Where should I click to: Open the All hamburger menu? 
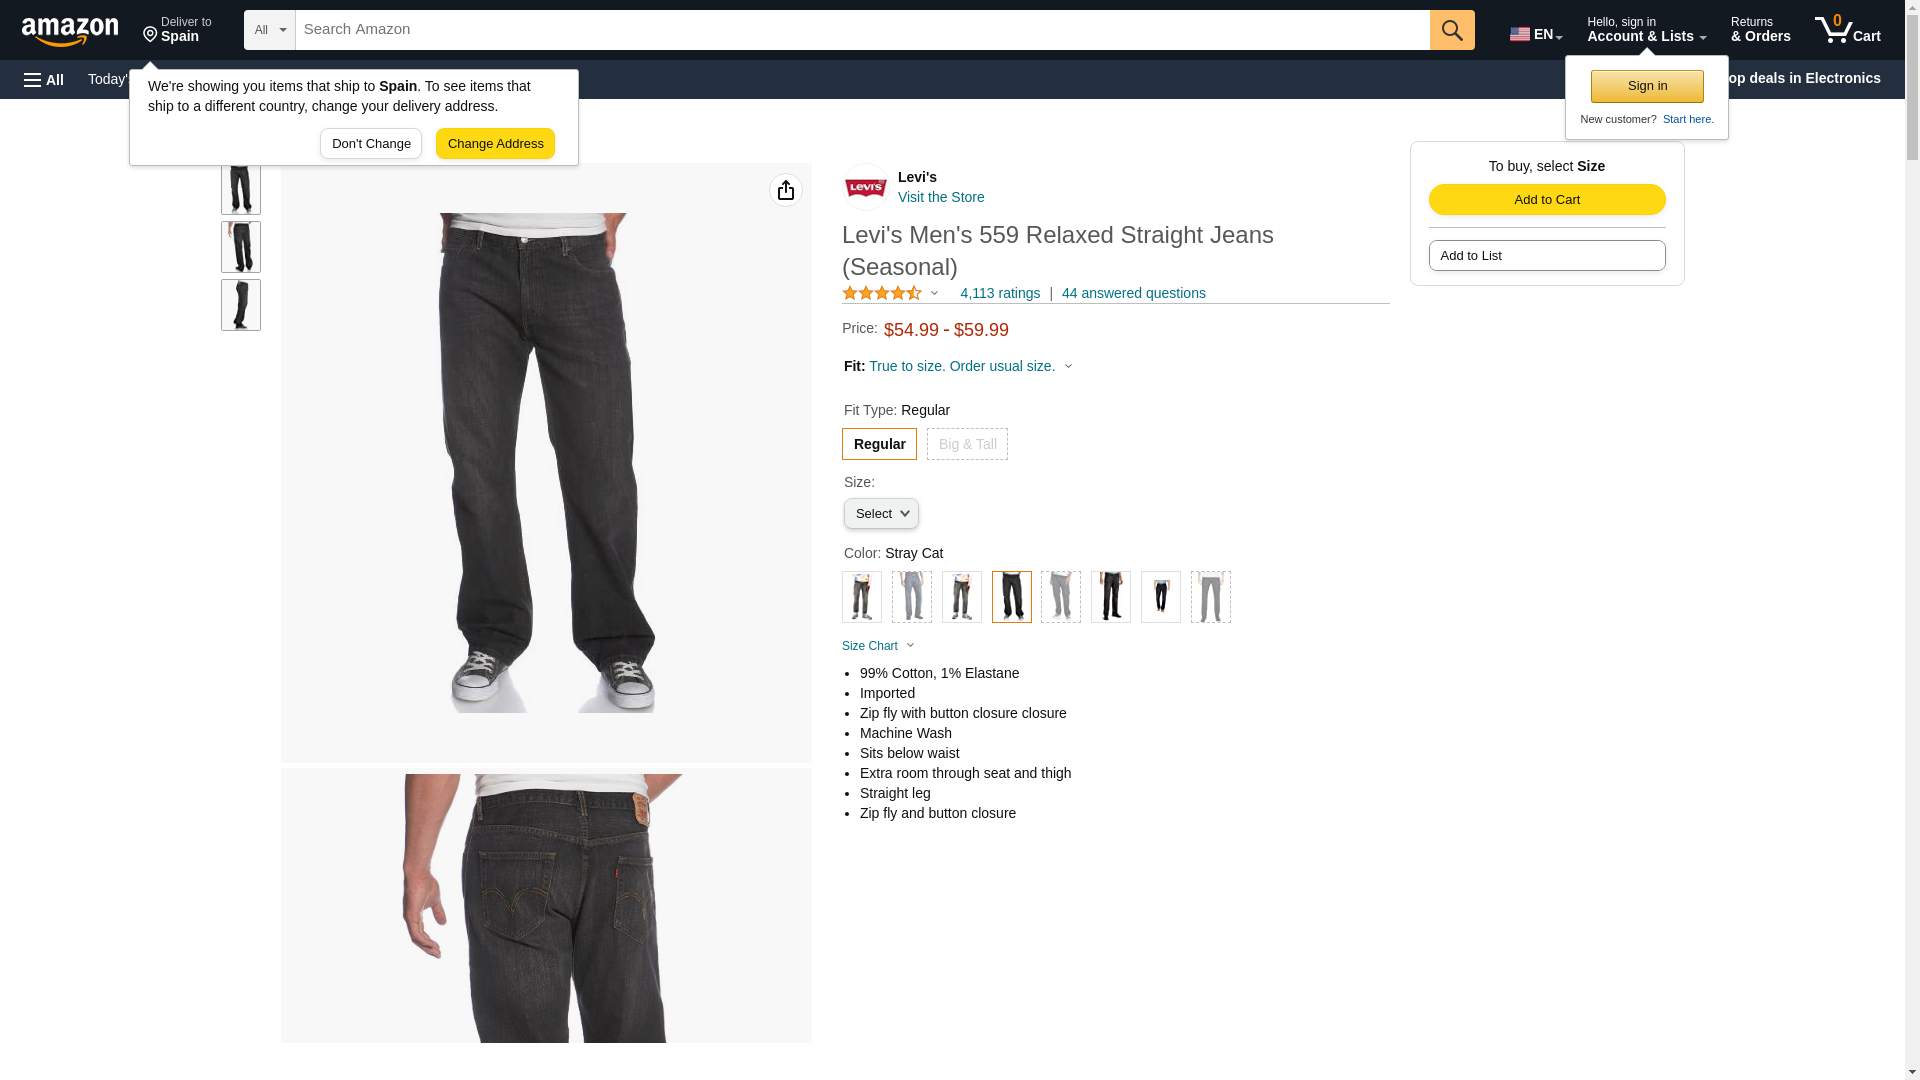(44, 80)
